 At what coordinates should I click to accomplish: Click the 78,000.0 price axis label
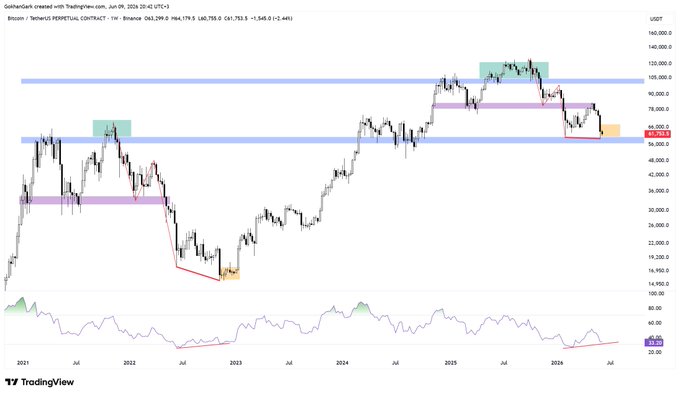point(660,109)
